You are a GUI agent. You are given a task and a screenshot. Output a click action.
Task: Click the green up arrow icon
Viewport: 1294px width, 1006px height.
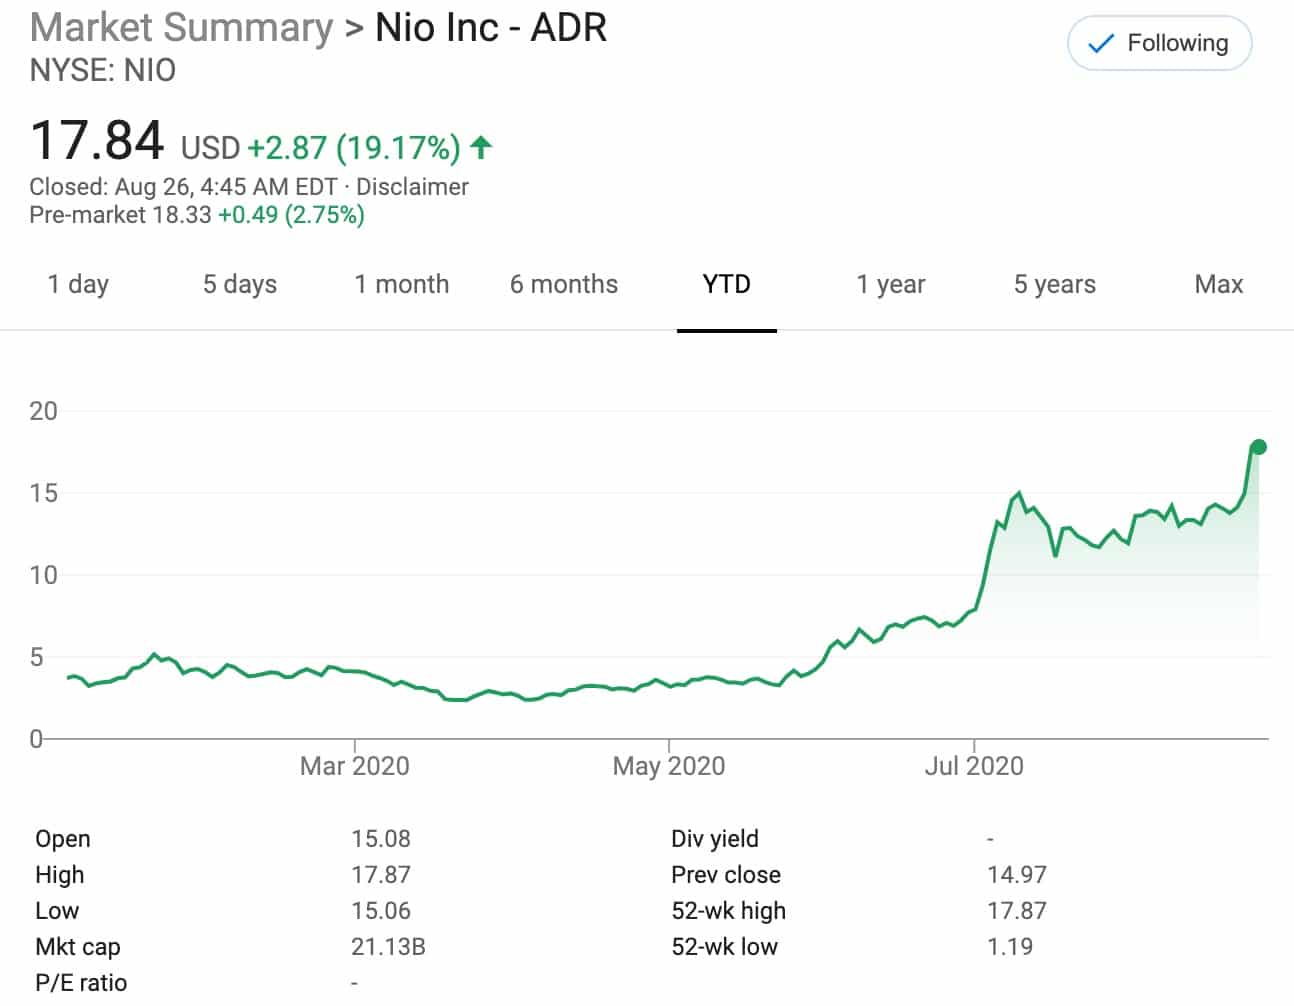[481, 148]
